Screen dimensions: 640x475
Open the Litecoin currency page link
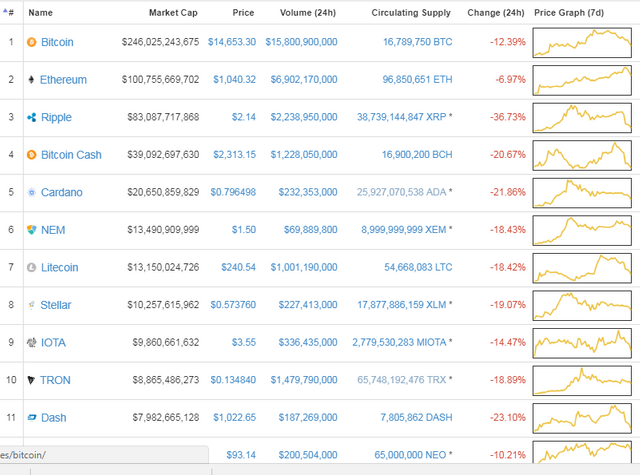60,267
